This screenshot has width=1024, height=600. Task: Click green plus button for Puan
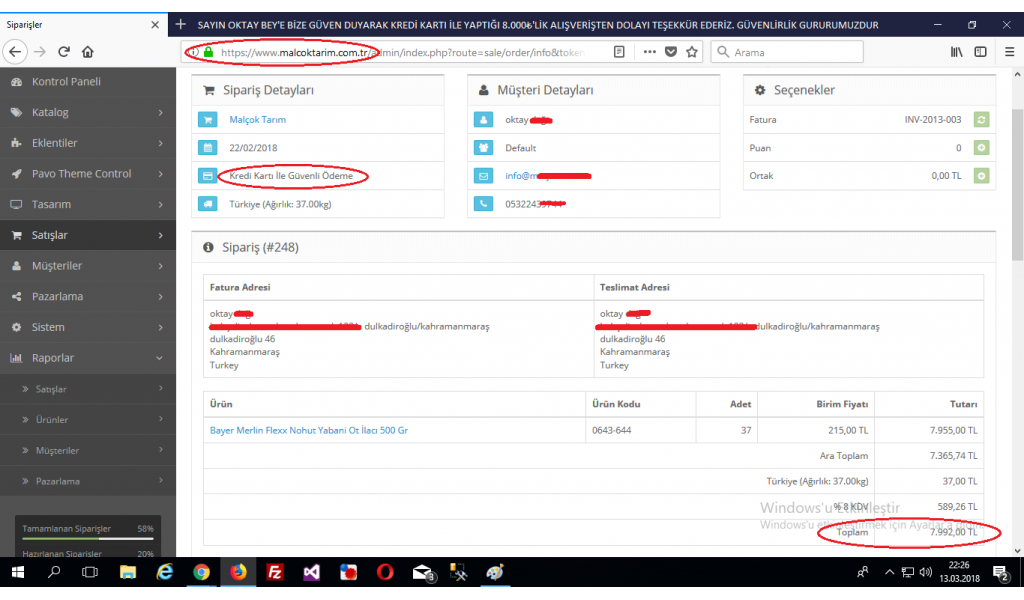[x=981, y=148]
